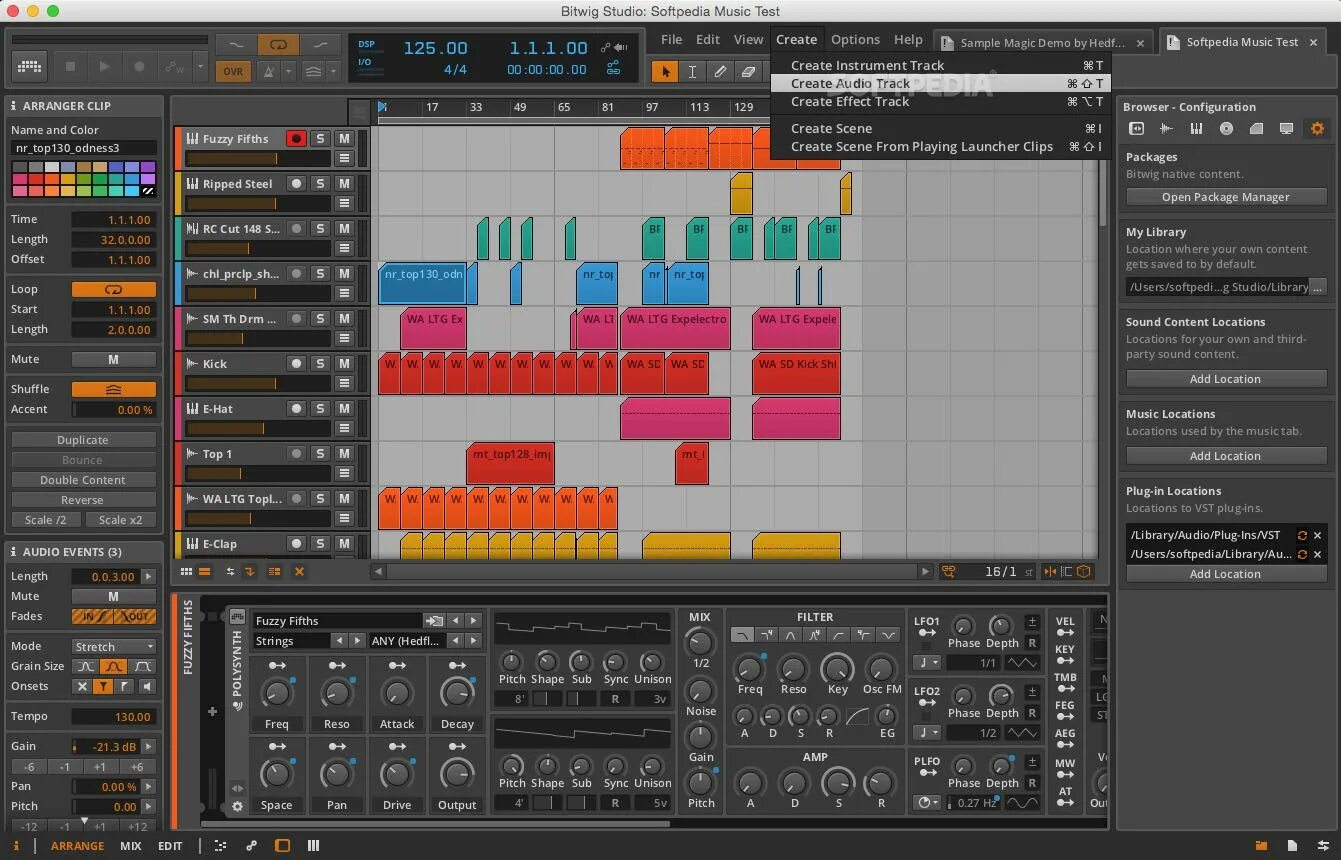Image resolution: width=1341 pixels, height=860 pixels.
Task: Toggle fade IN button
Action: coord(92,616)
